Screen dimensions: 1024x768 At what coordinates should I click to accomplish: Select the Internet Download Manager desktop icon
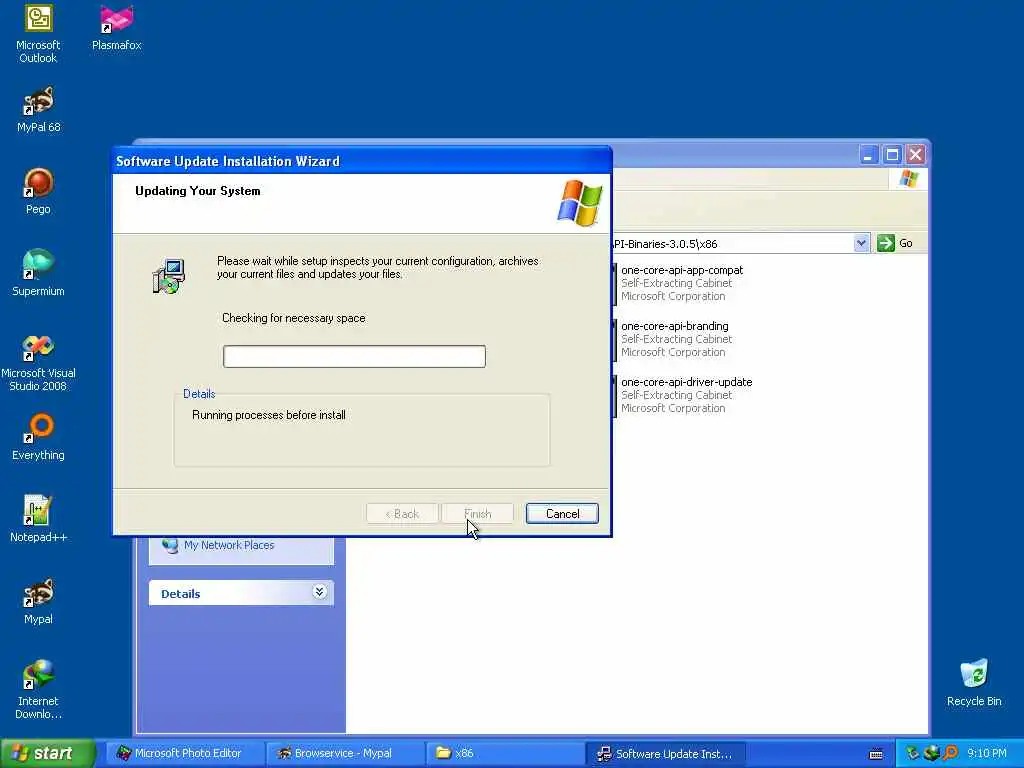point(38,690)
